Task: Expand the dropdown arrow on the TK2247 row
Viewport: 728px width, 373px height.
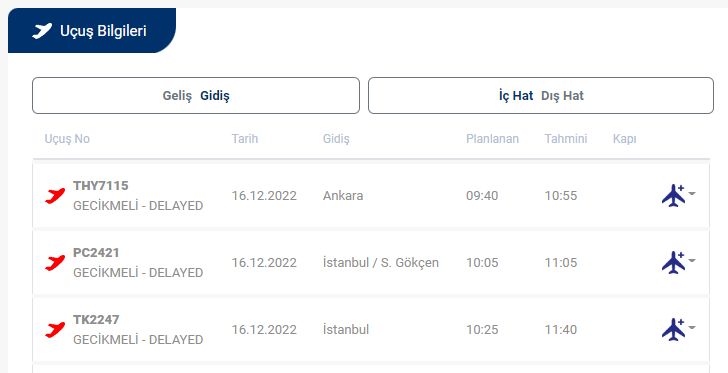Action: [x=692, y=327]
